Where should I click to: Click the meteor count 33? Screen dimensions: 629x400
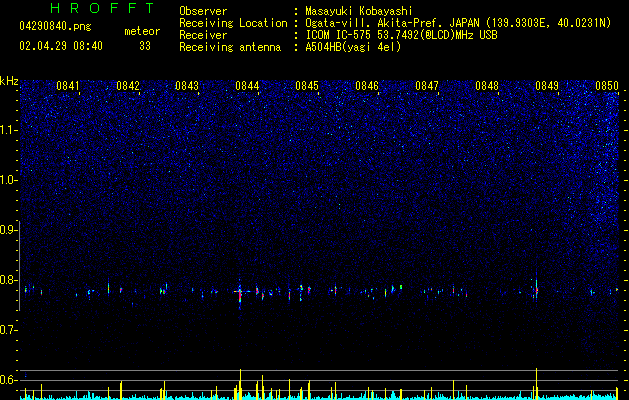point(145,46)
